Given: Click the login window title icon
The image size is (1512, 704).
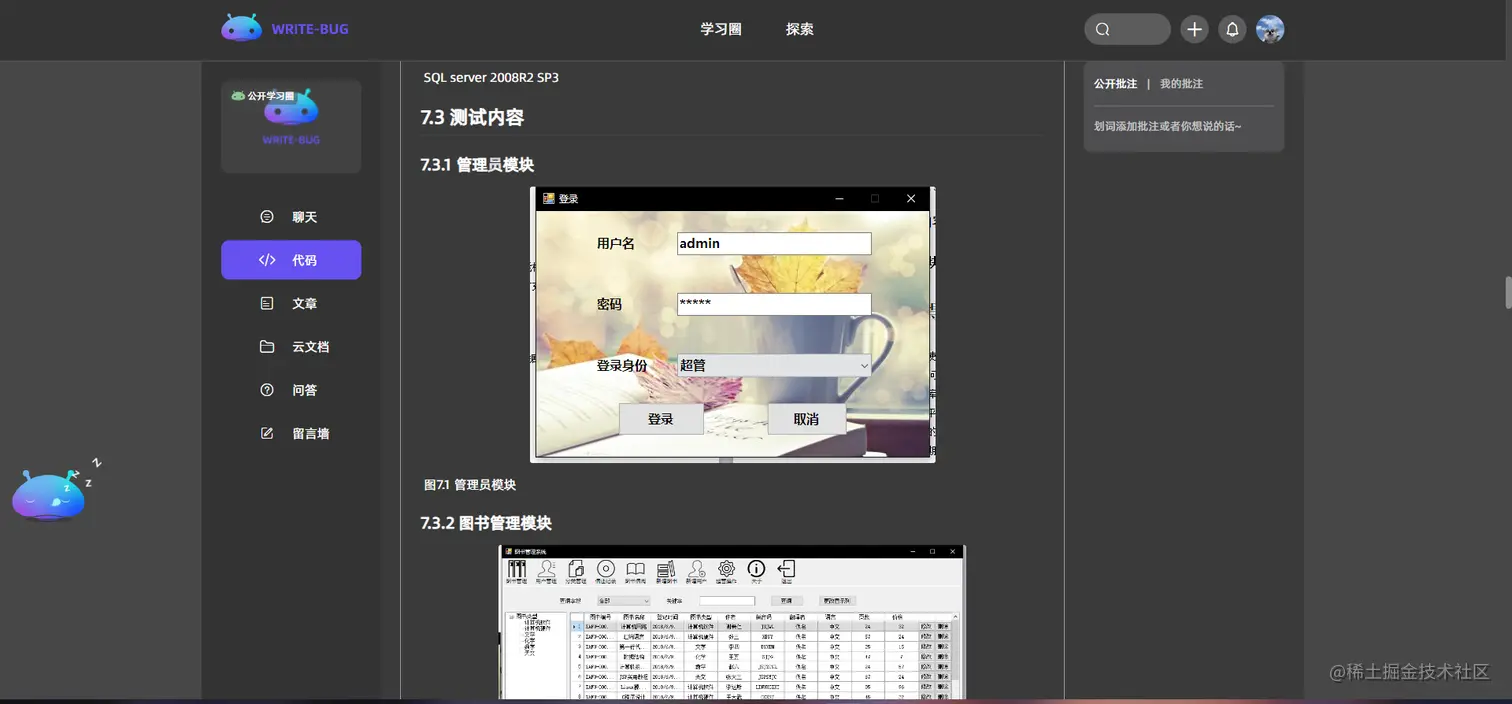Looking at the screenshot, I should [548, 198].
